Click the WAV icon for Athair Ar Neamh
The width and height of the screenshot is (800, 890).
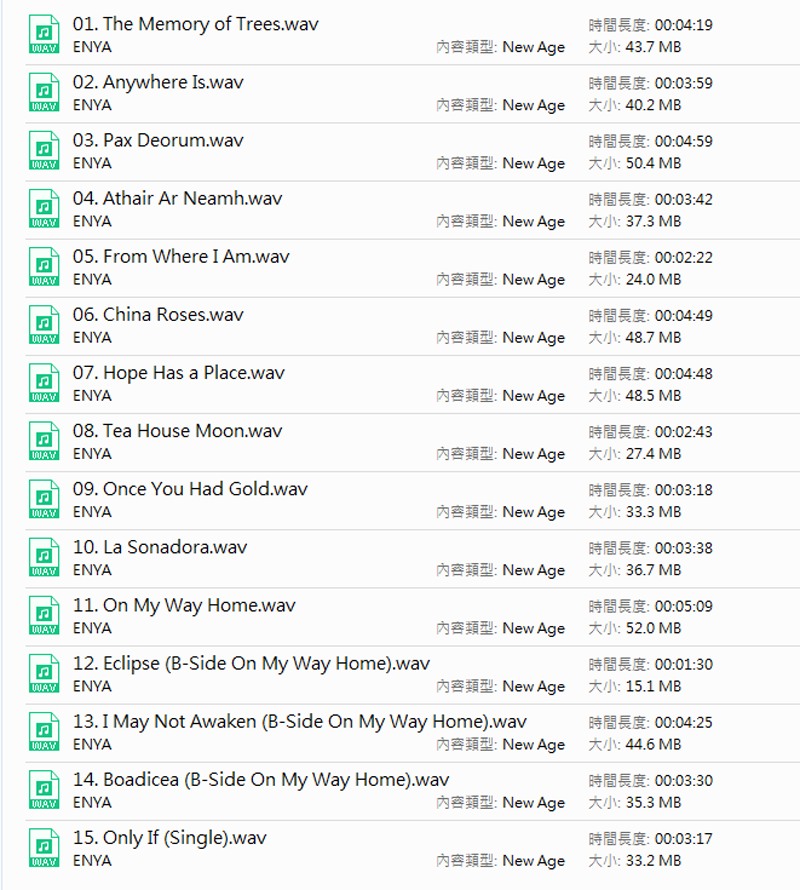point(43,209)
